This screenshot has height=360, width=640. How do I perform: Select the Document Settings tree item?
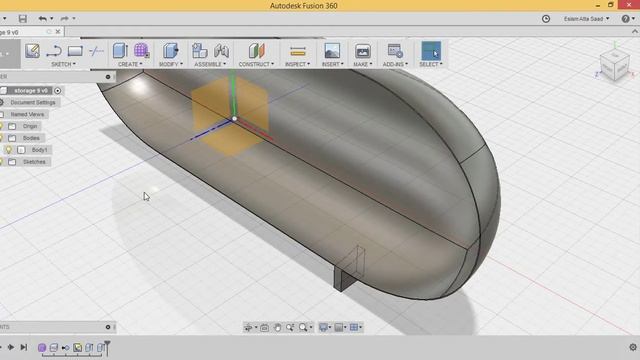[x=33, y=102]
